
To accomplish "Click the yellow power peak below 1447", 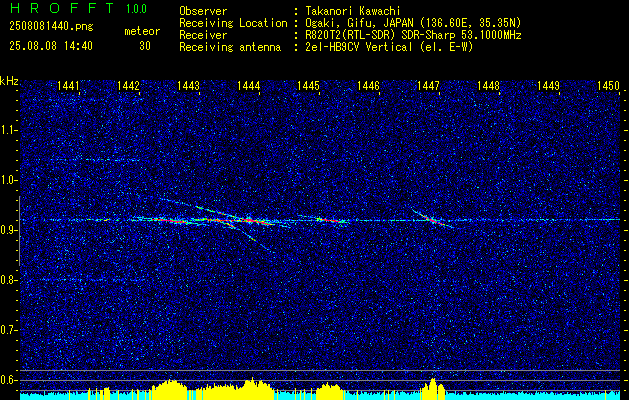I will tap(433, 388).
